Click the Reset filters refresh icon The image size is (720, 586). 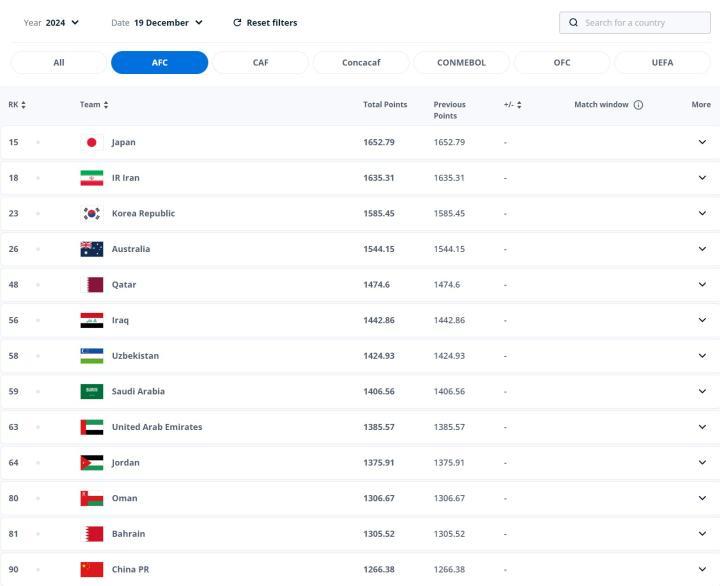(237, 22)
